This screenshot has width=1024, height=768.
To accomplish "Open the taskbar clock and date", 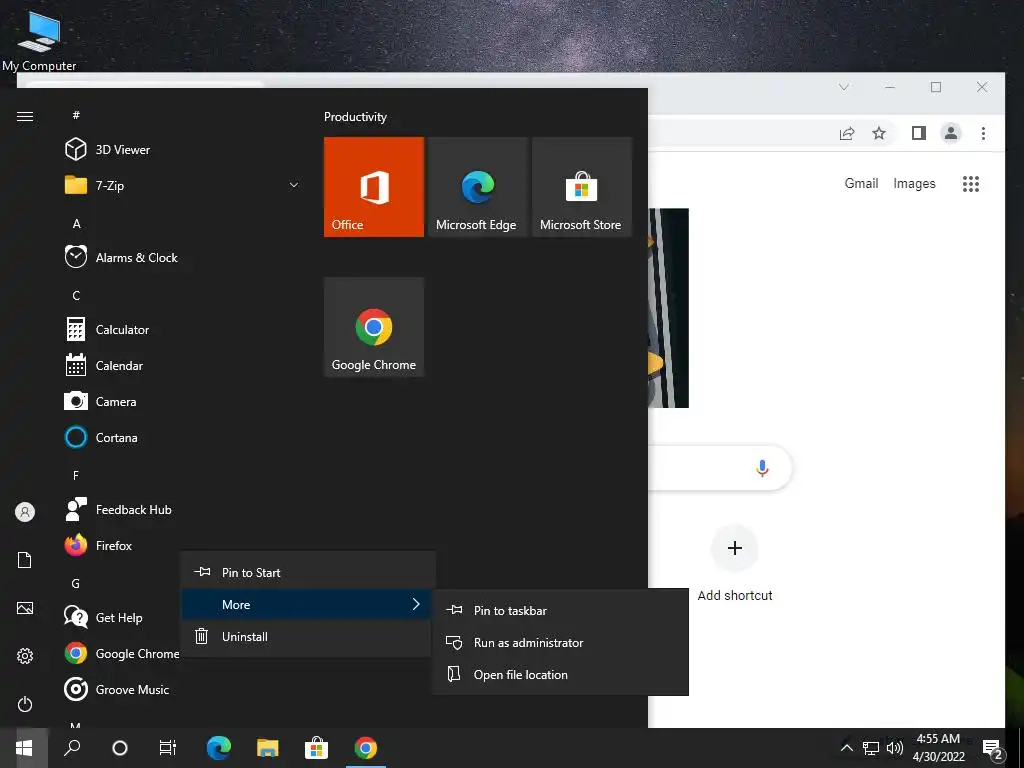I will [x=938, y=748].
